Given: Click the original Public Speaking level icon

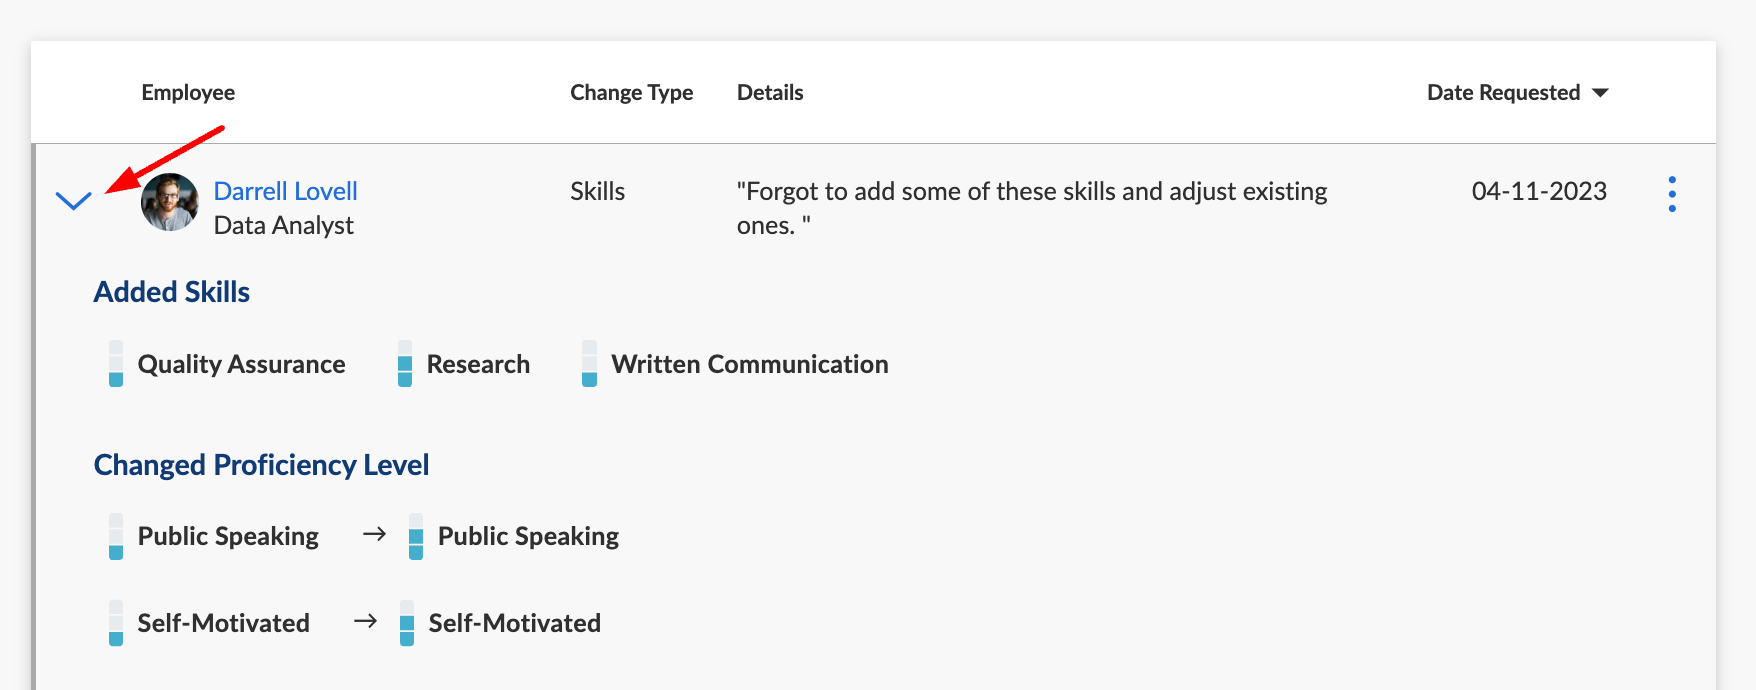Looking at the screenshot, I should coord(116,537).
